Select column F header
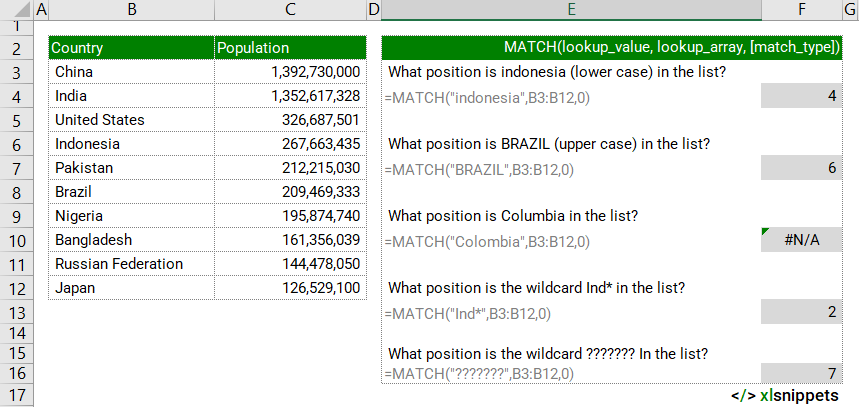The height and width of the screenshot is (407, 859). point(801,10)
